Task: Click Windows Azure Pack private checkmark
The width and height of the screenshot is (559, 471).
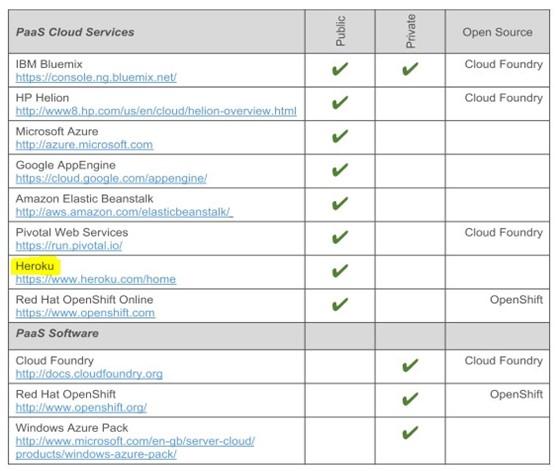Action: click(x=410, y=432)
